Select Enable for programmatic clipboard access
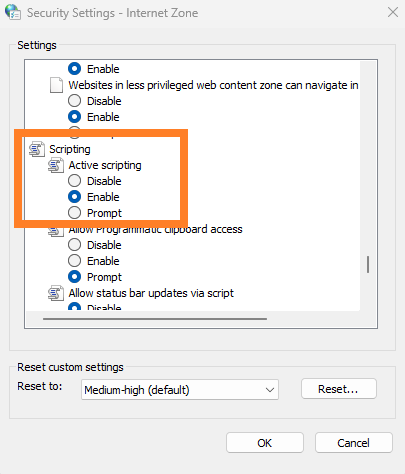405x474 pixels. 74,261
